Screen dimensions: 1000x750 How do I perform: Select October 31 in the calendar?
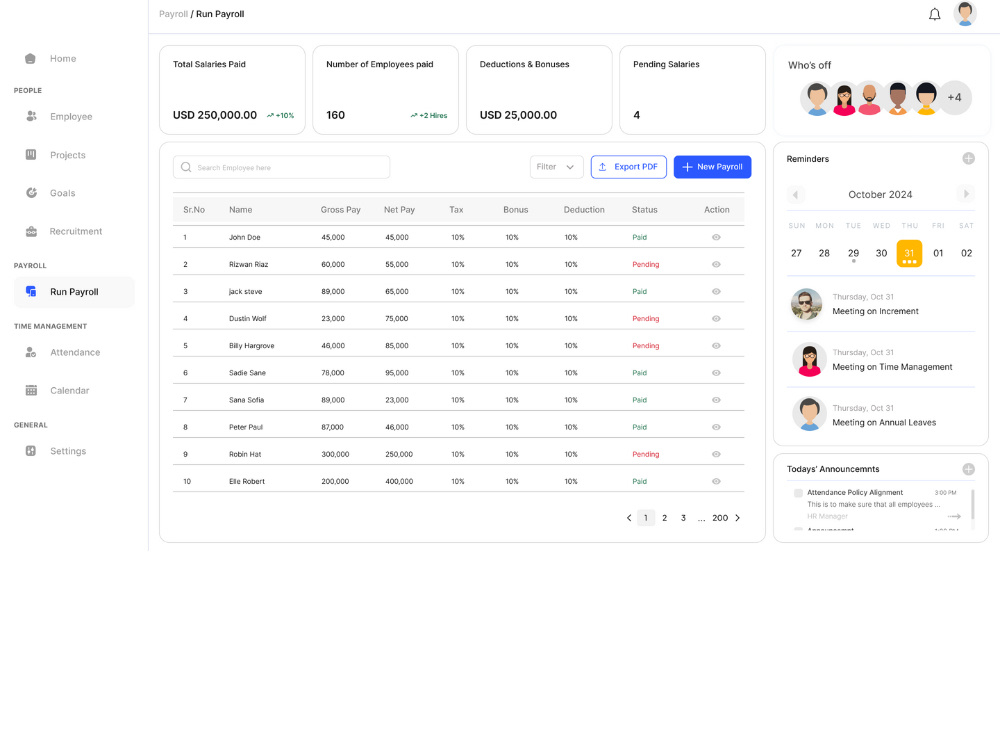(x=909, y=253)
